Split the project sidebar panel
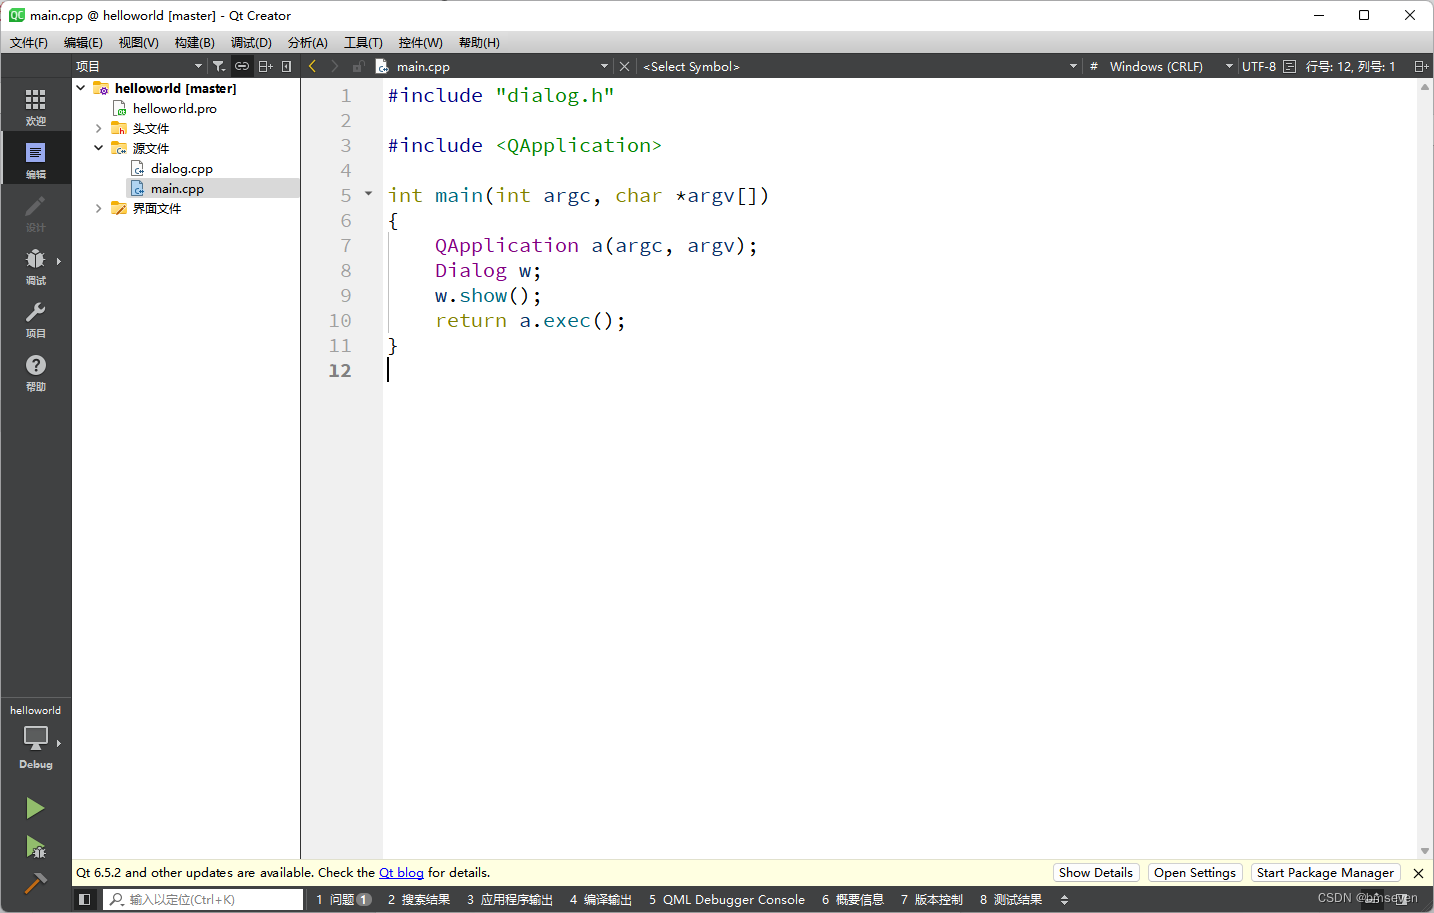 coord(265,66)
